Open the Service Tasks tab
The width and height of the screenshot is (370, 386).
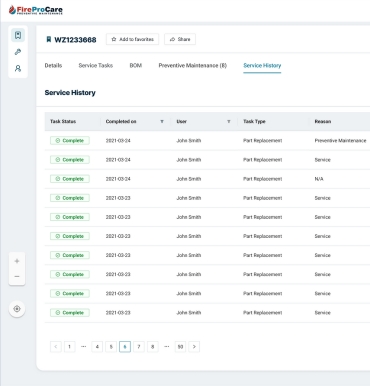pos(96,65)
